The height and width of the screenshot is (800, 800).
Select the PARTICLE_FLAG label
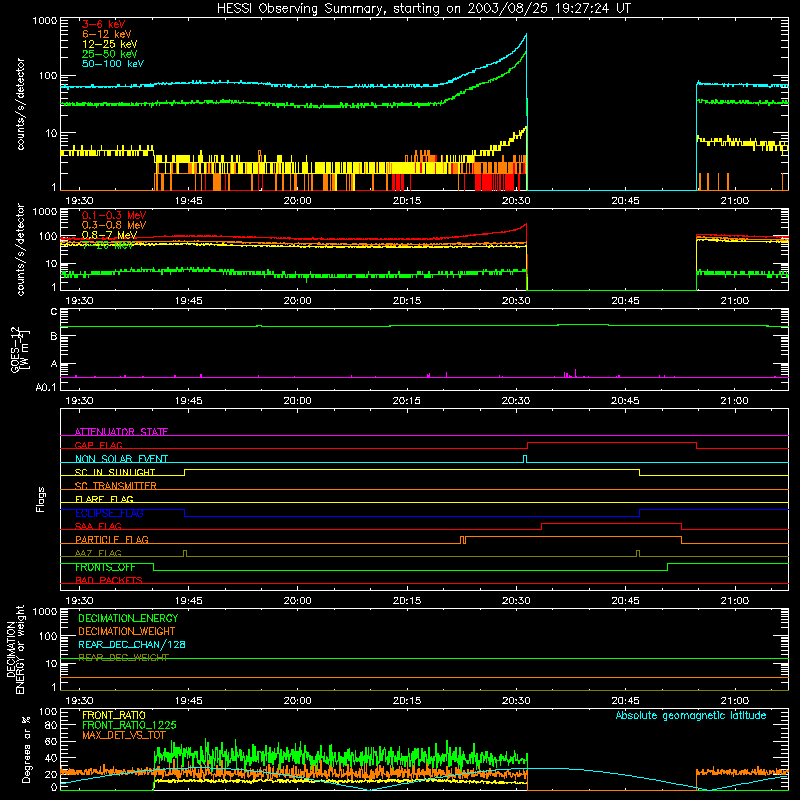click(x=112, y=540)
